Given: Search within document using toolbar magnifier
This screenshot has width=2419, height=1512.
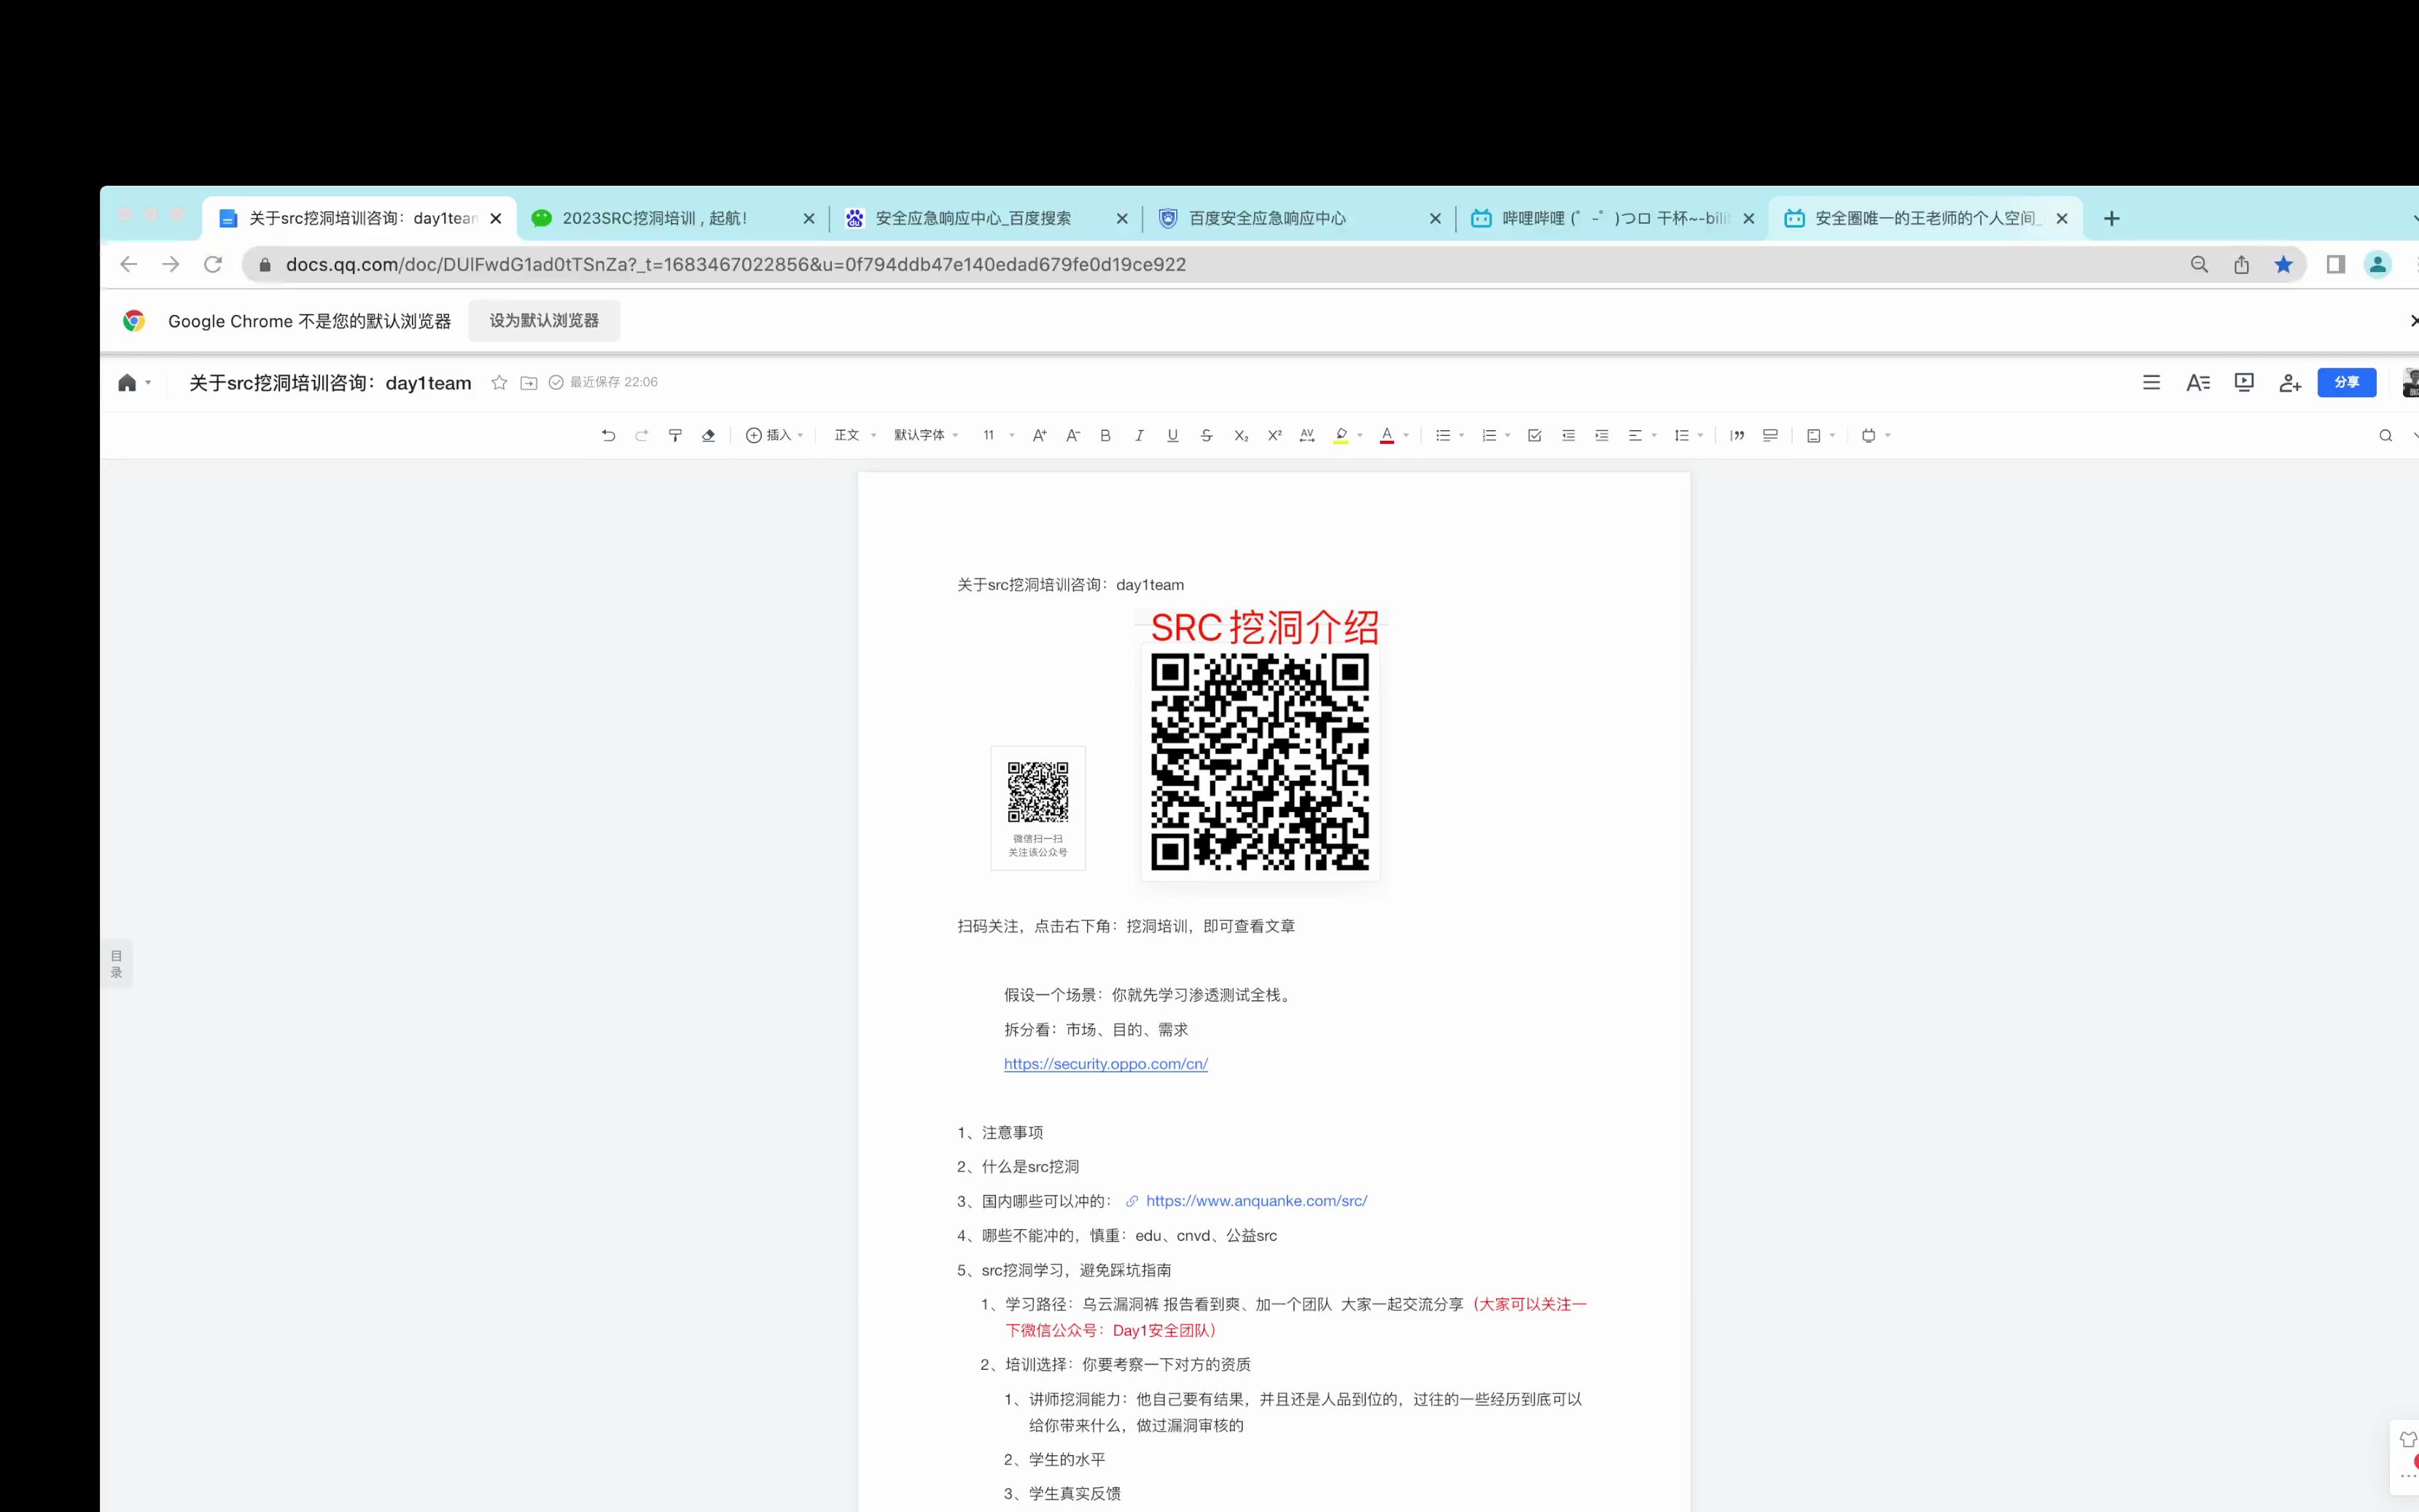Looking at the screenshot, I should pyautogui.click(x=2385, y=435).
